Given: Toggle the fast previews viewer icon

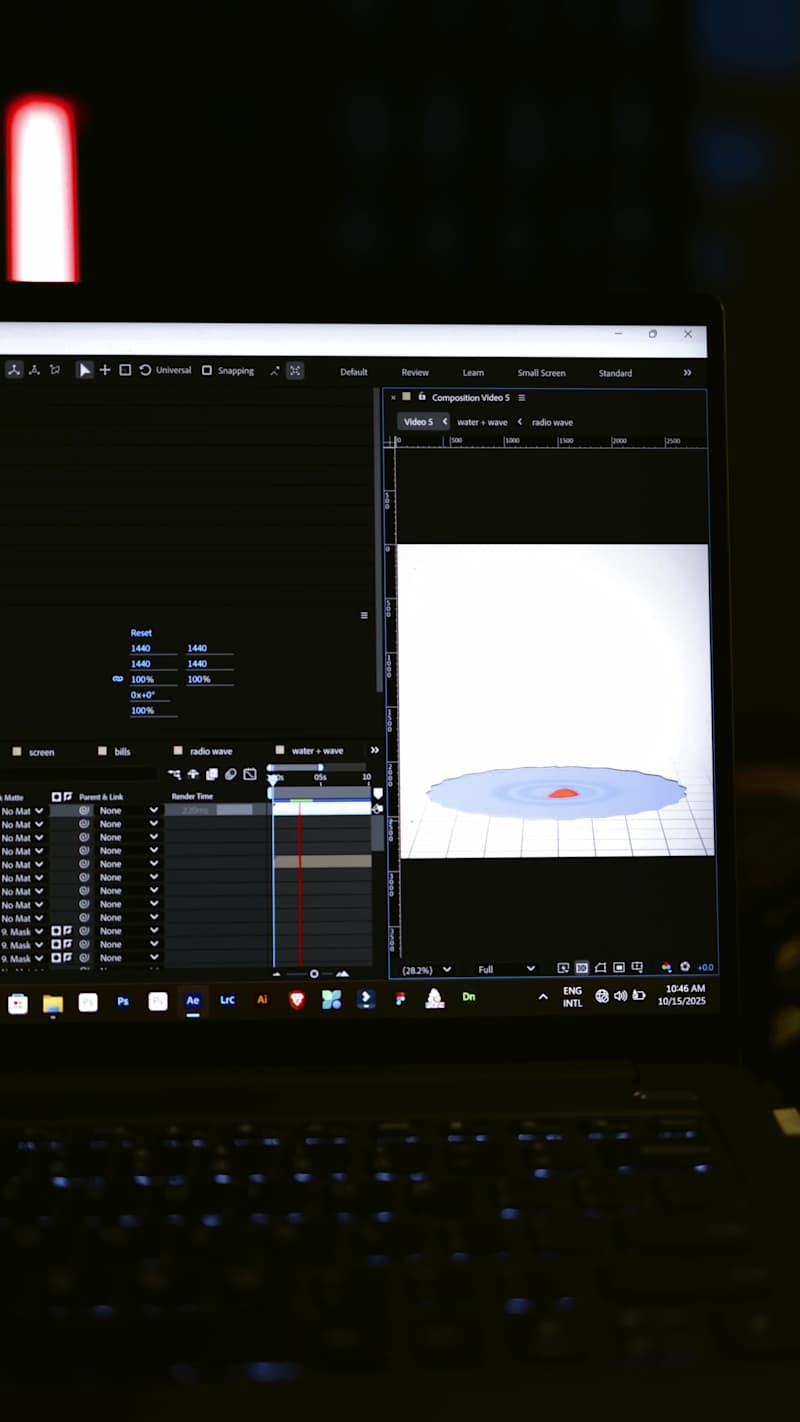Looking at the screenshot, I should coord(563,968).
